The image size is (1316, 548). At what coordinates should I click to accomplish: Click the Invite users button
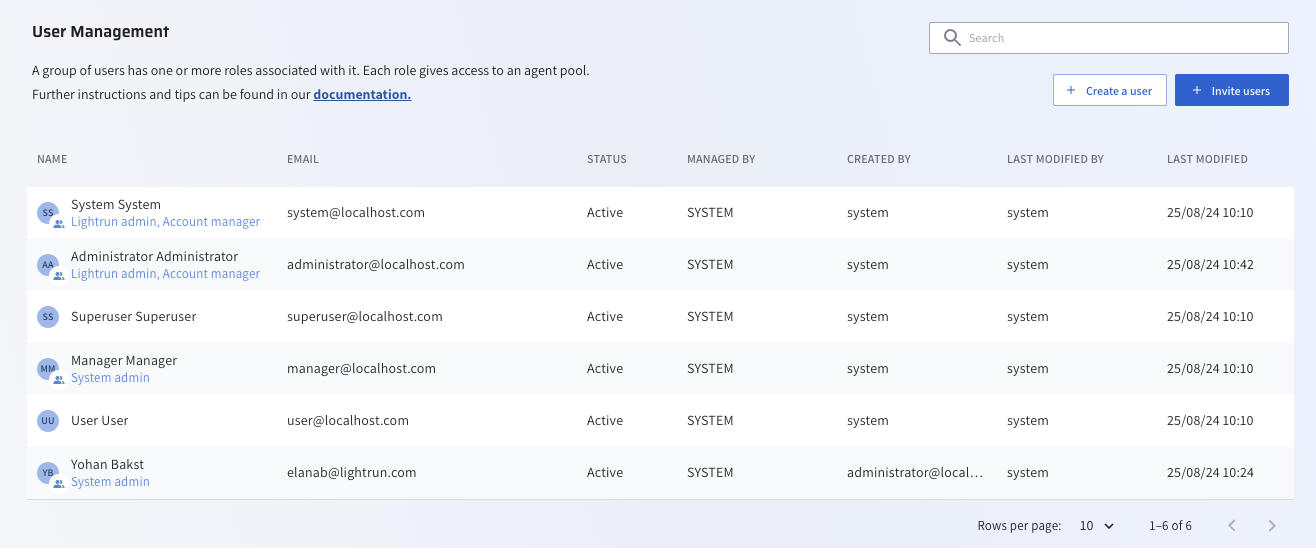[x=1231, y=90]
